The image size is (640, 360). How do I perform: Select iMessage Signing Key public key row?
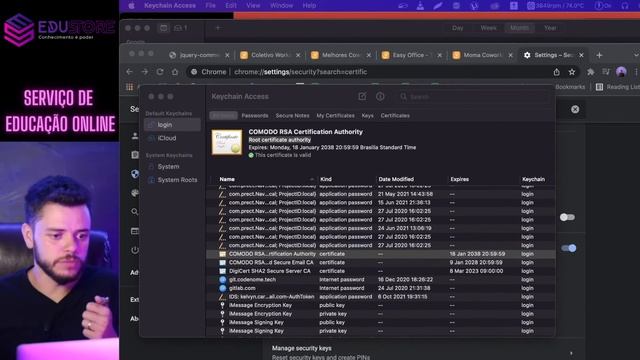click(380, 322)
